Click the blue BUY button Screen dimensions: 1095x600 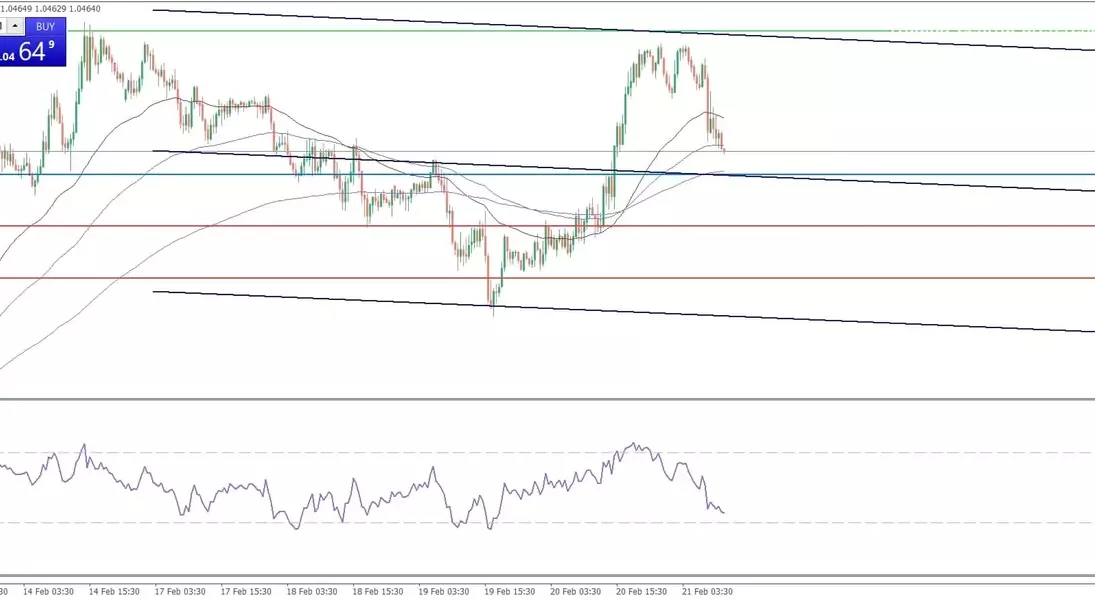[x=45, y=26]
